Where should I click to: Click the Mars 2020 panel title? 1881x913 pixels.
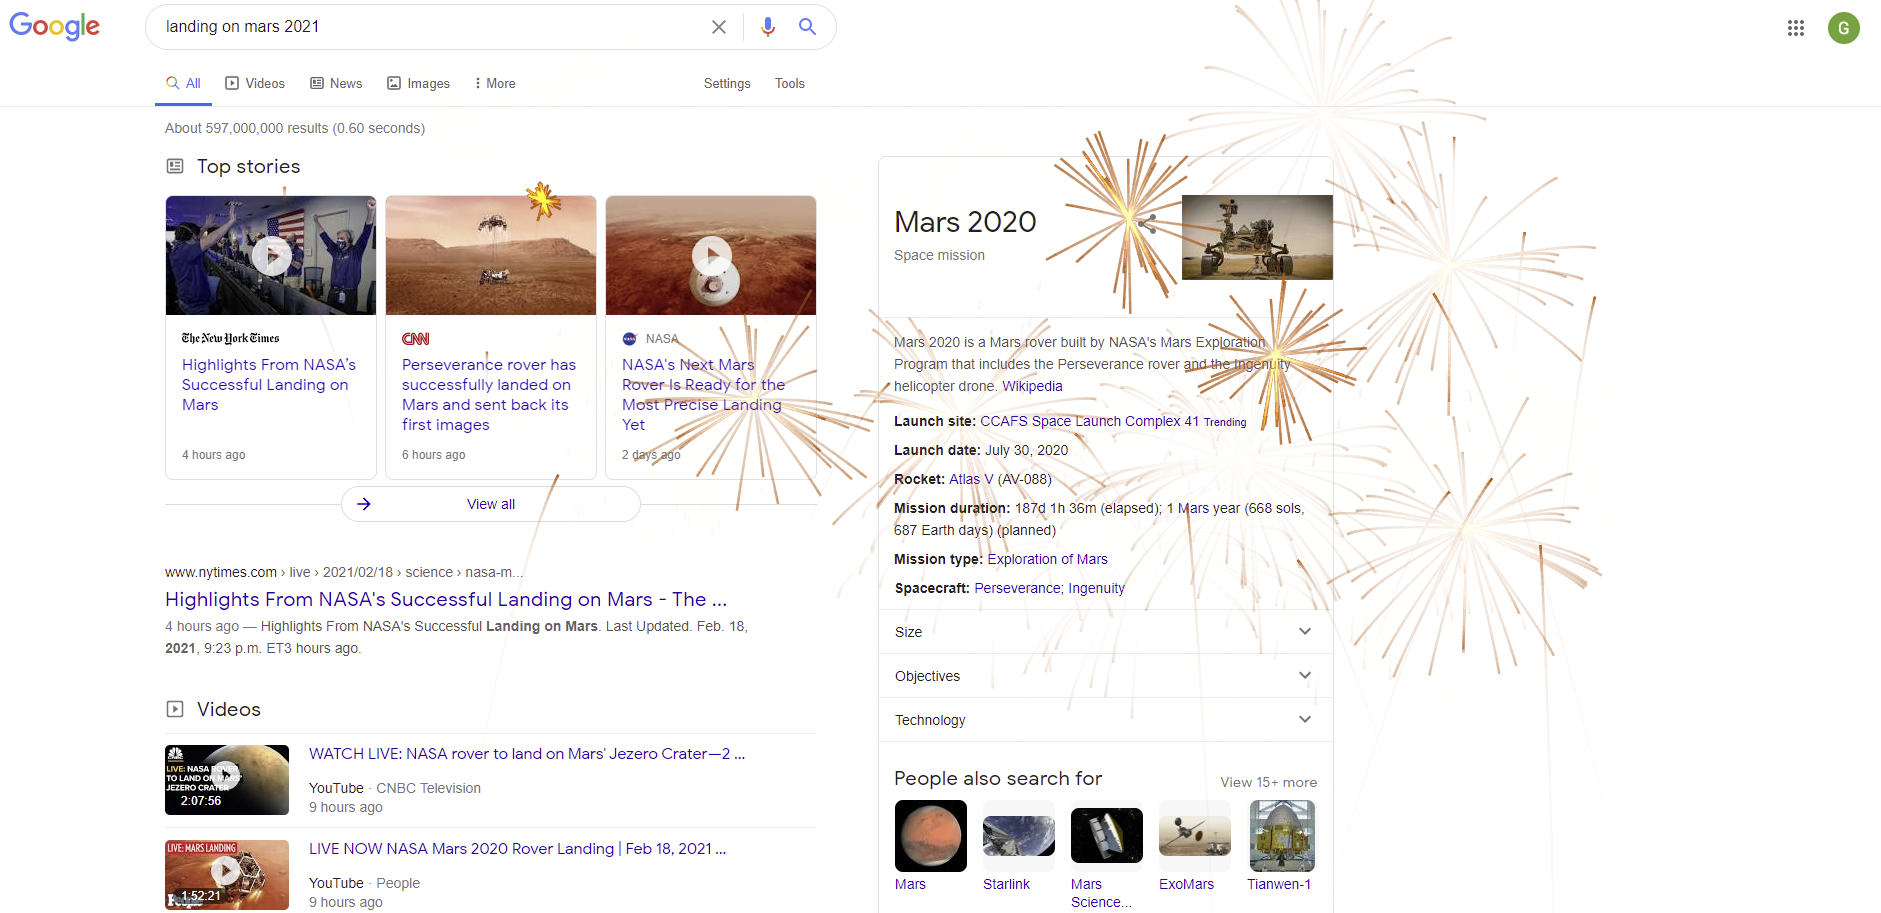coord(965,222)
